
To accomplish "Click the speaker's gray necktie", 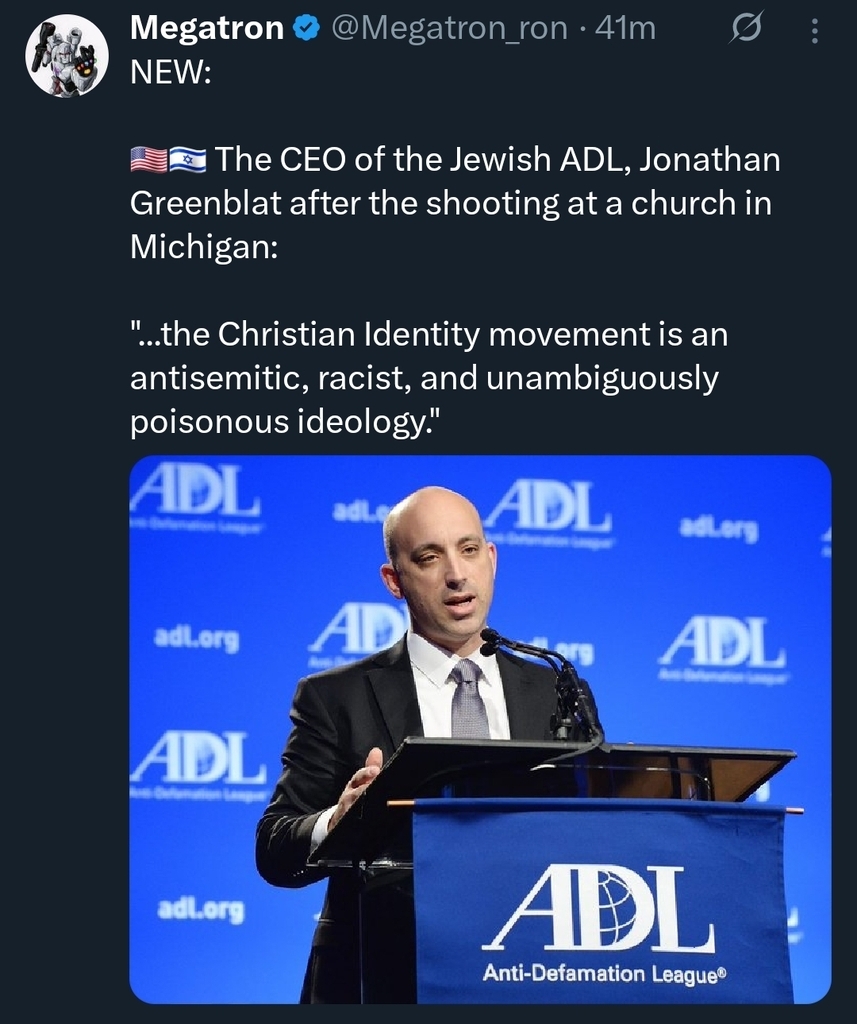I will (x=467, y=698).
